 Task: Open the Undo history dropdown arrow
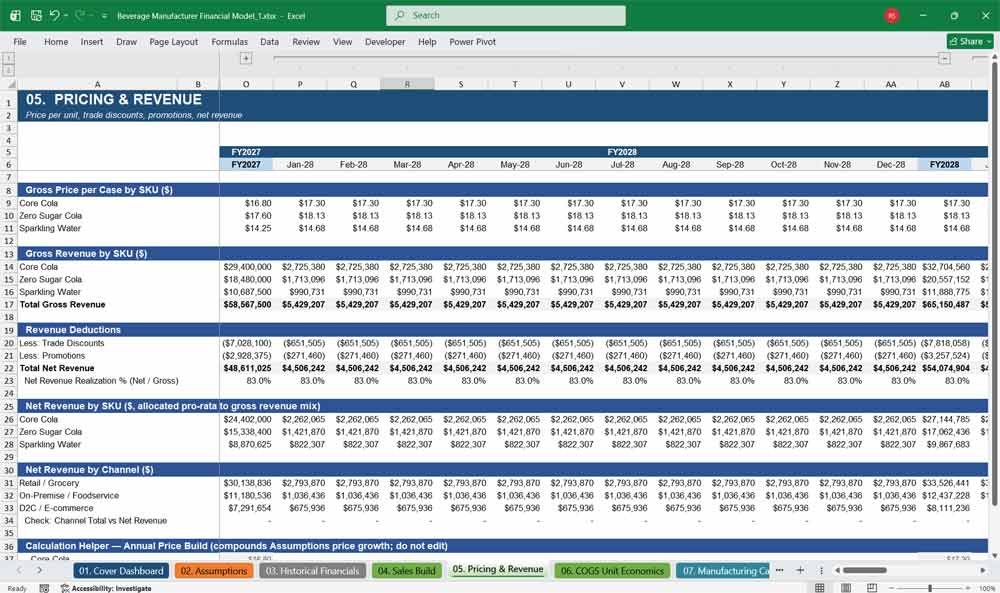(66, 16)
